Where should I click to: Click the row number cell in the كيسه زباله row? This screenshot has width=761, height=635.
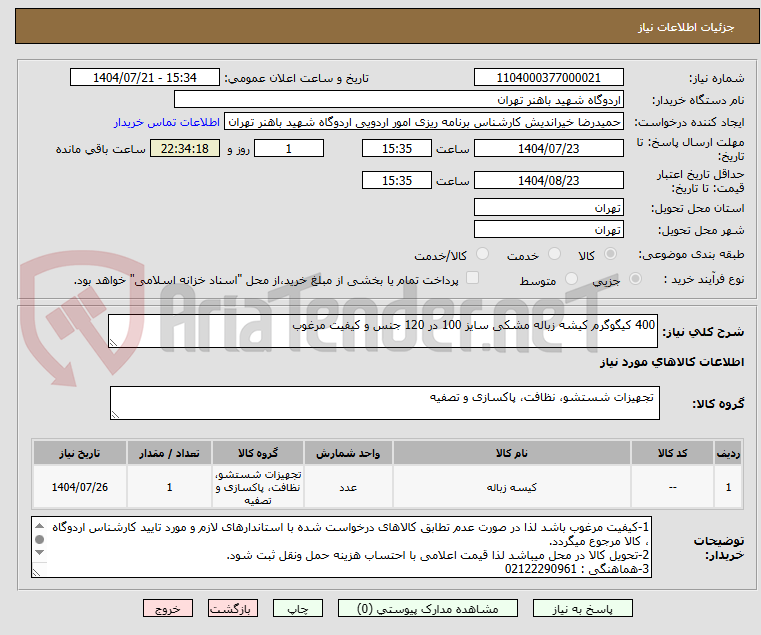728,487
